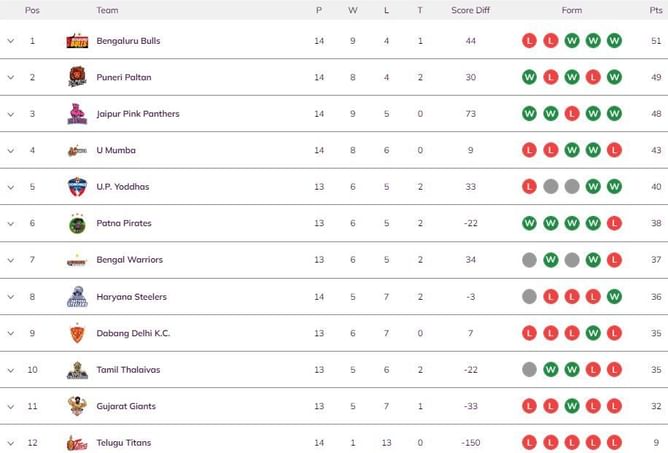Click the Patna Pirates team logo
Image resolution: width=668 pixels, height=453 pixels.
(x=77, y=223)
